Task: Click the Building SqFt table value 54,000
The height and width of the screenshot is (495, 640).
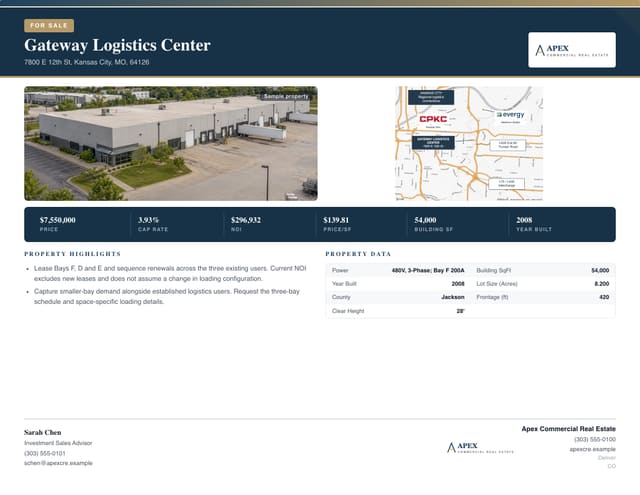Action: tap(600, 270)
